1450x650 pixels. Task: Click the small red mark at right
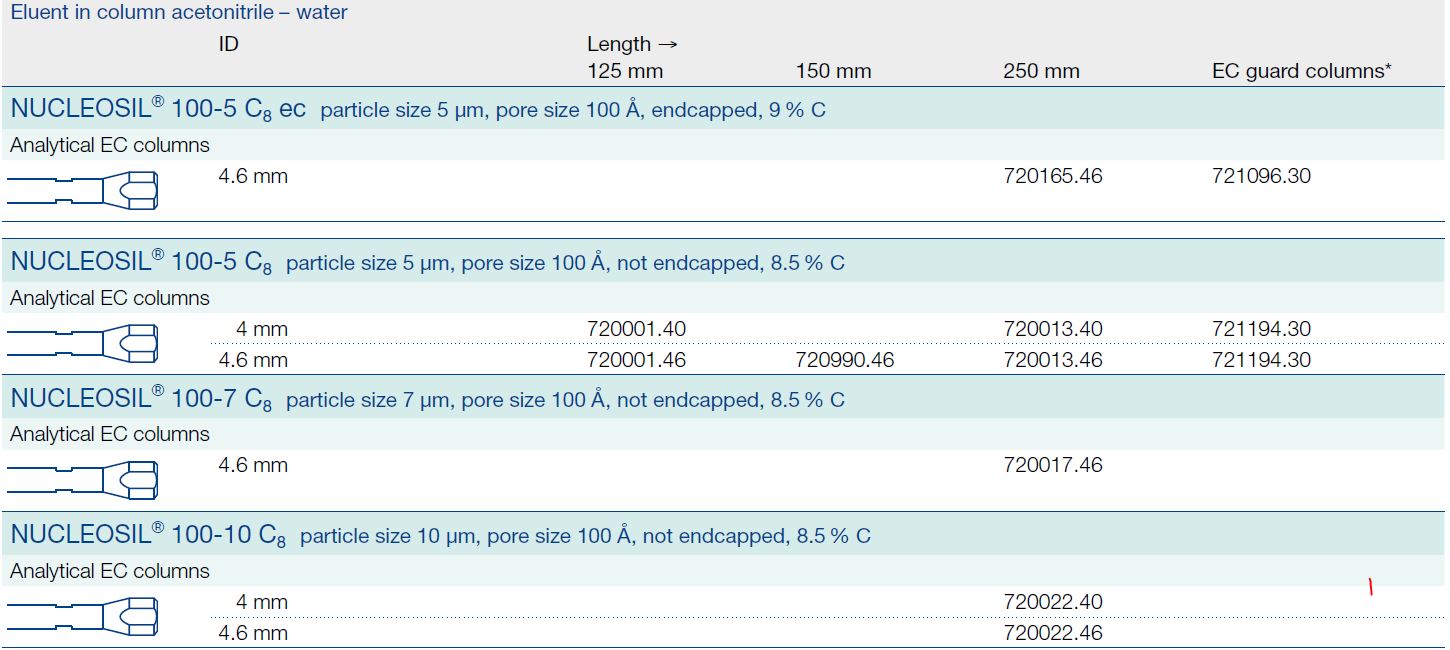1370,588
